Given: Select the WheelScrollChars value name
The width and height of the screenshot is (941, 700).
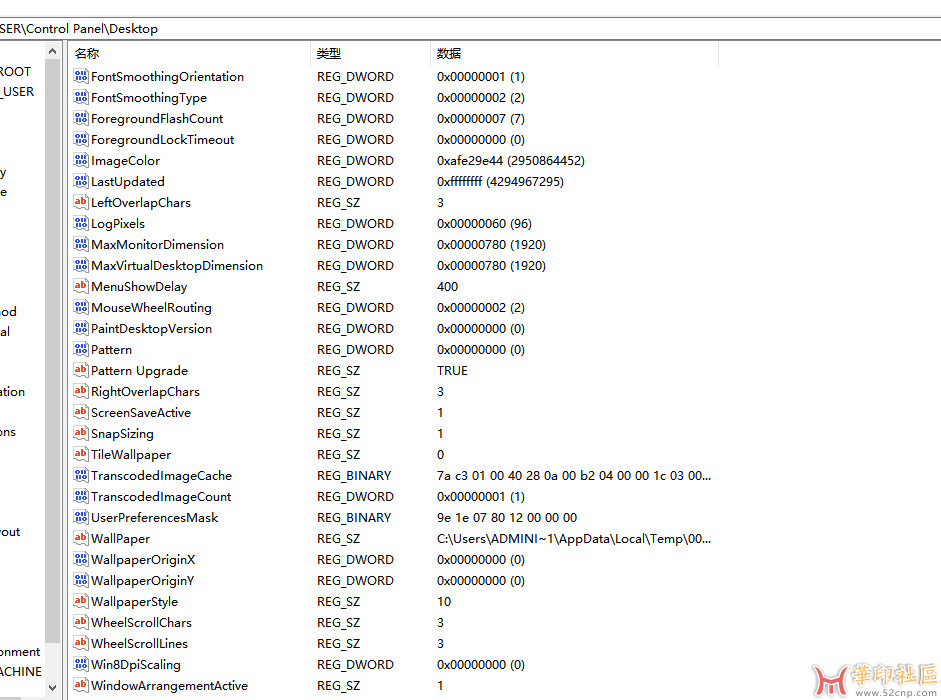Looking at the screenshot, I should click(142, 623).
